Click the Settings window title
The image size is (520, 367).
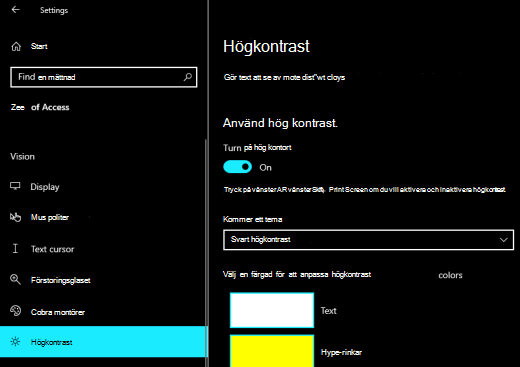[x=54, y=10]
